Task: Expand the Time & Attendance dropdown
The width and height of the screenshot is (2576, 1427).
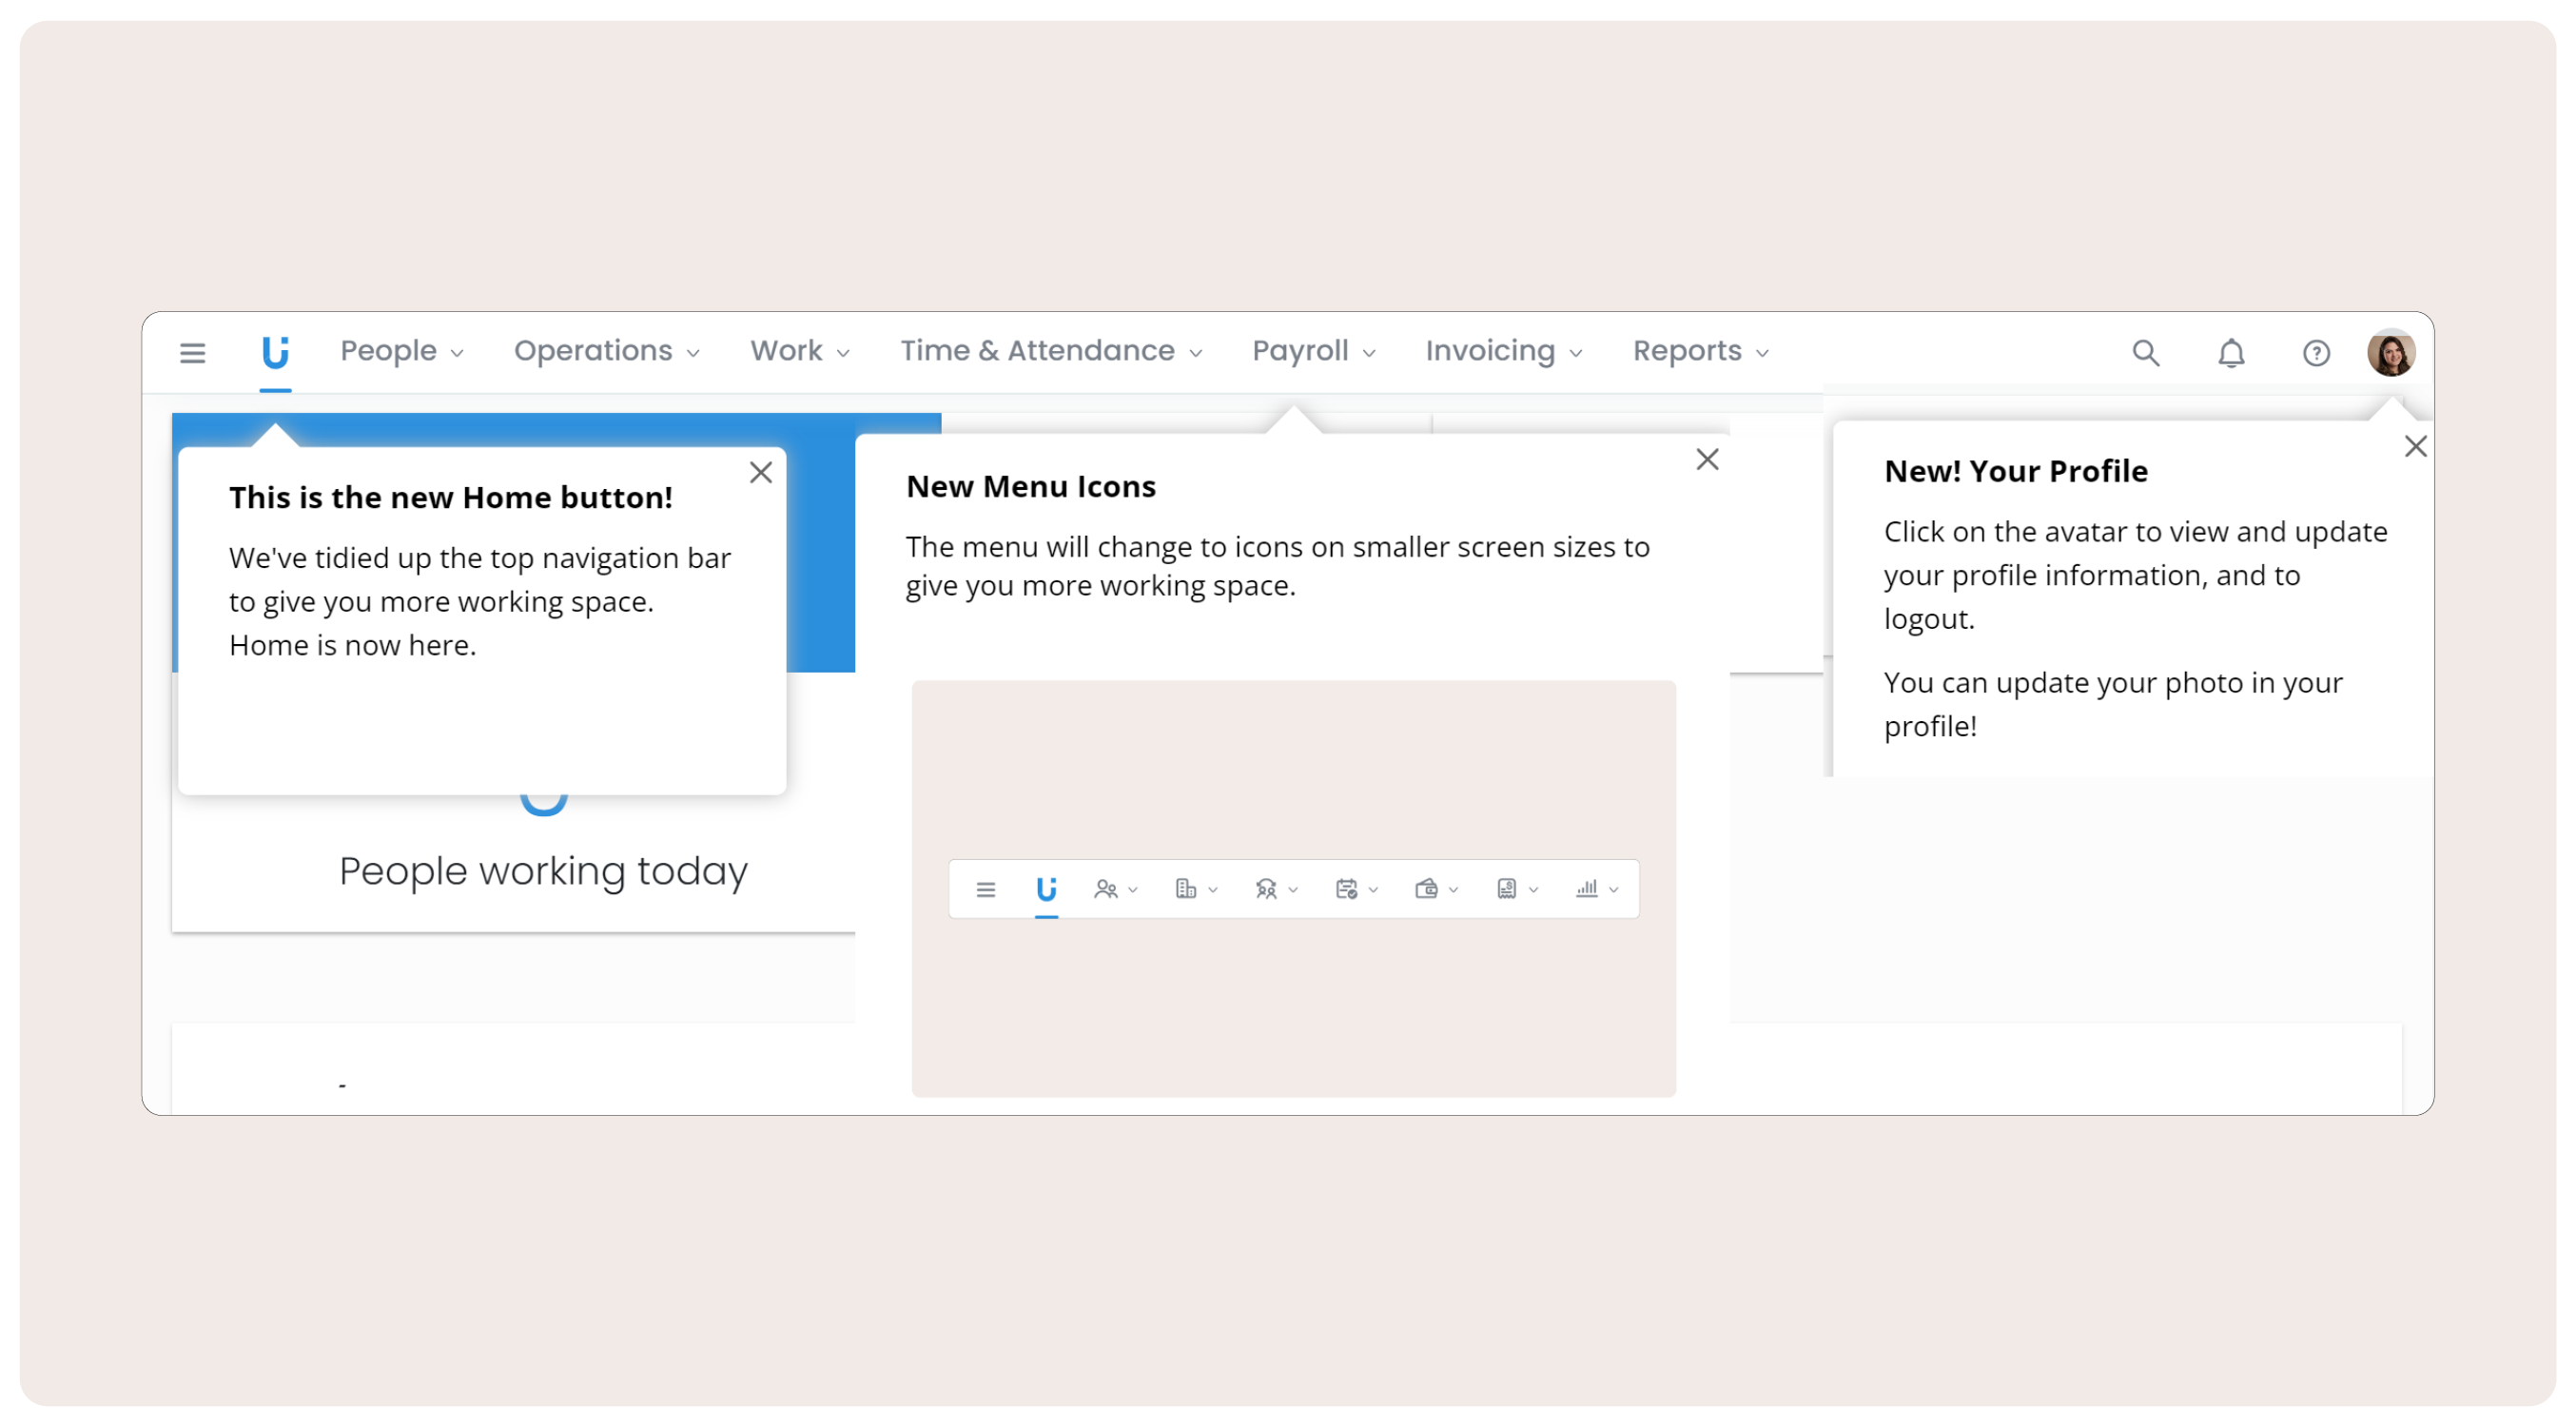Action: pyautogui.click(x=1050, y=352)
